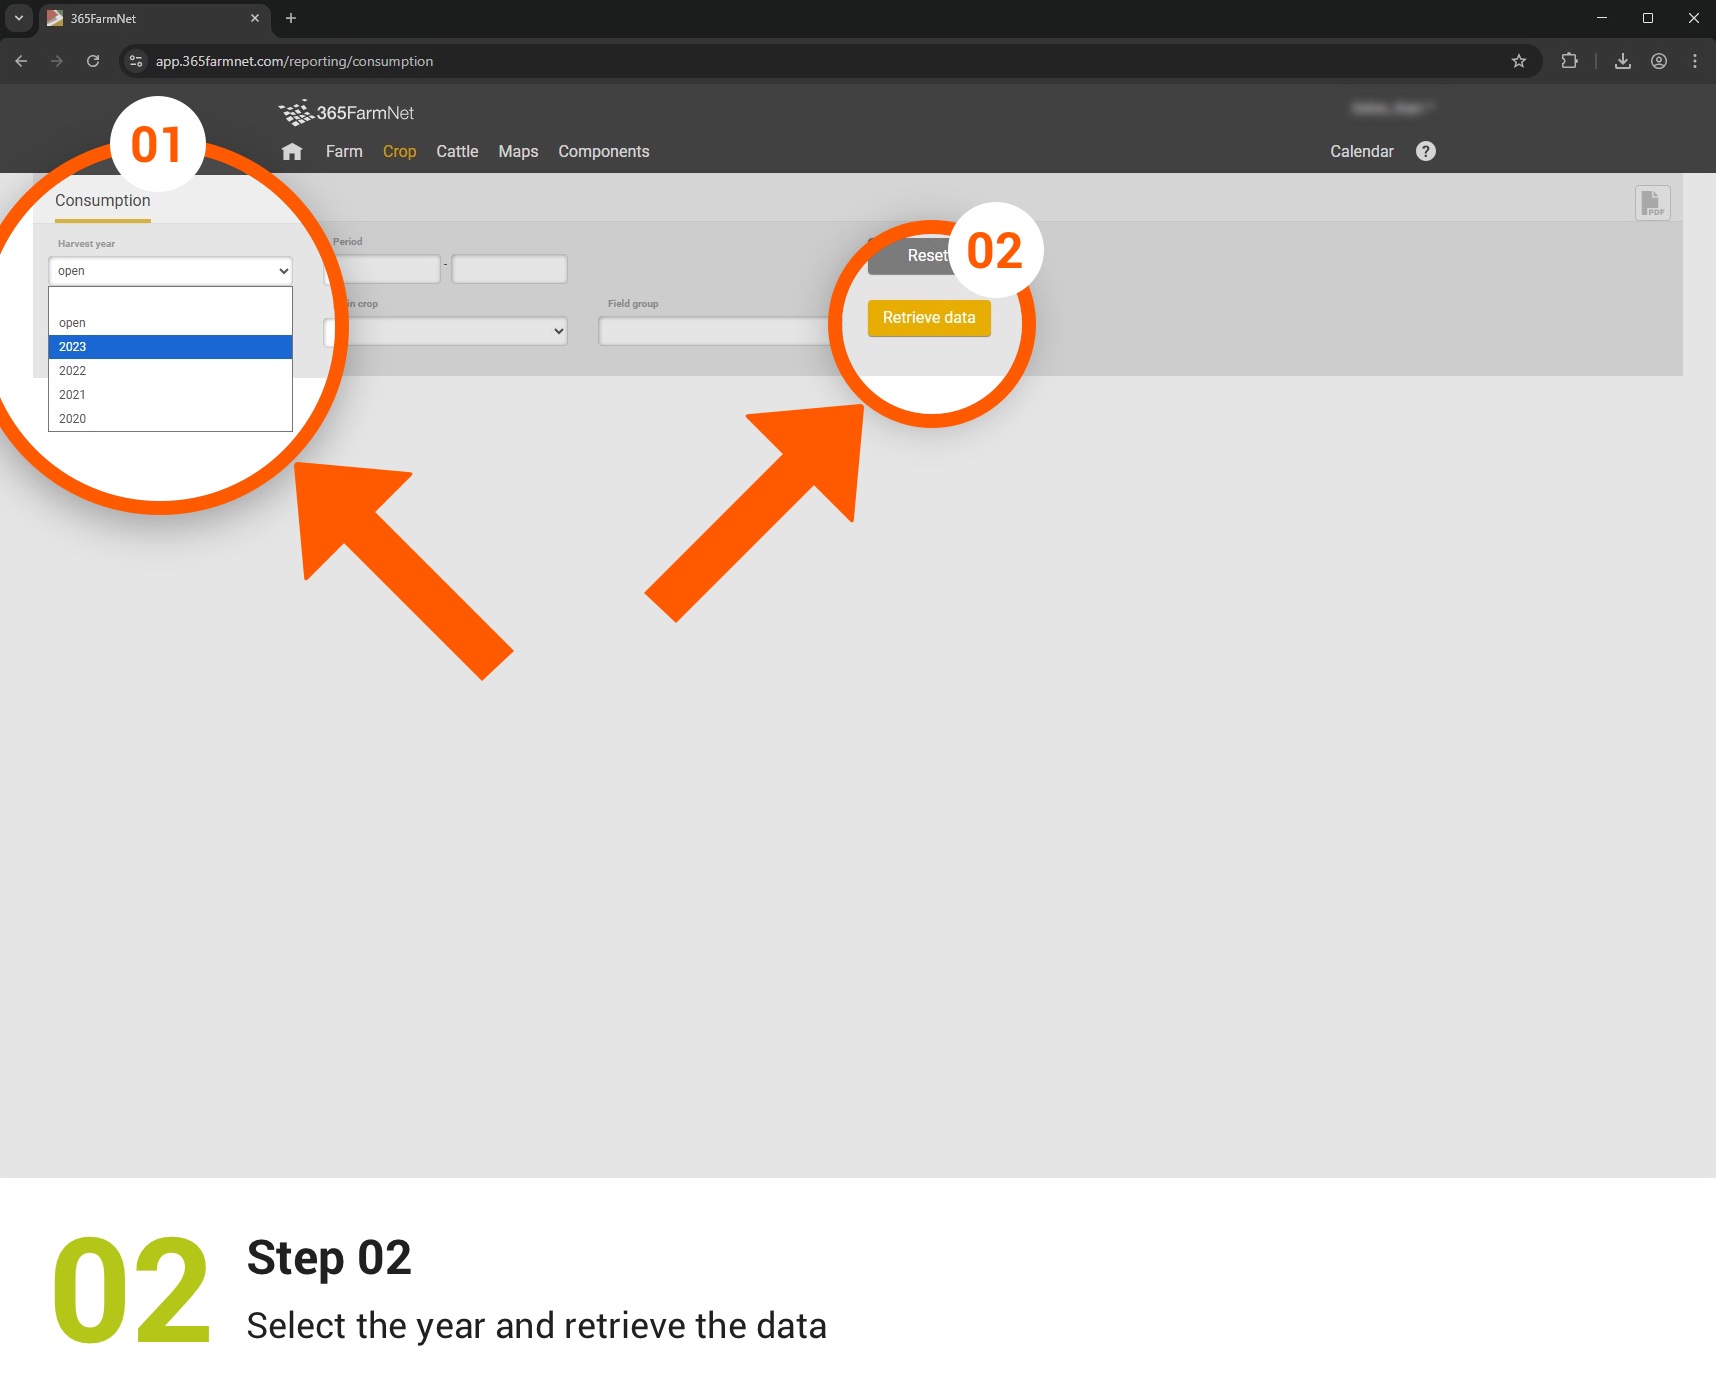Image resolution: width=1716 pixels, height=1392 pixels.
Task: Open browser extensions puzzle icon
Action: 1569,61
